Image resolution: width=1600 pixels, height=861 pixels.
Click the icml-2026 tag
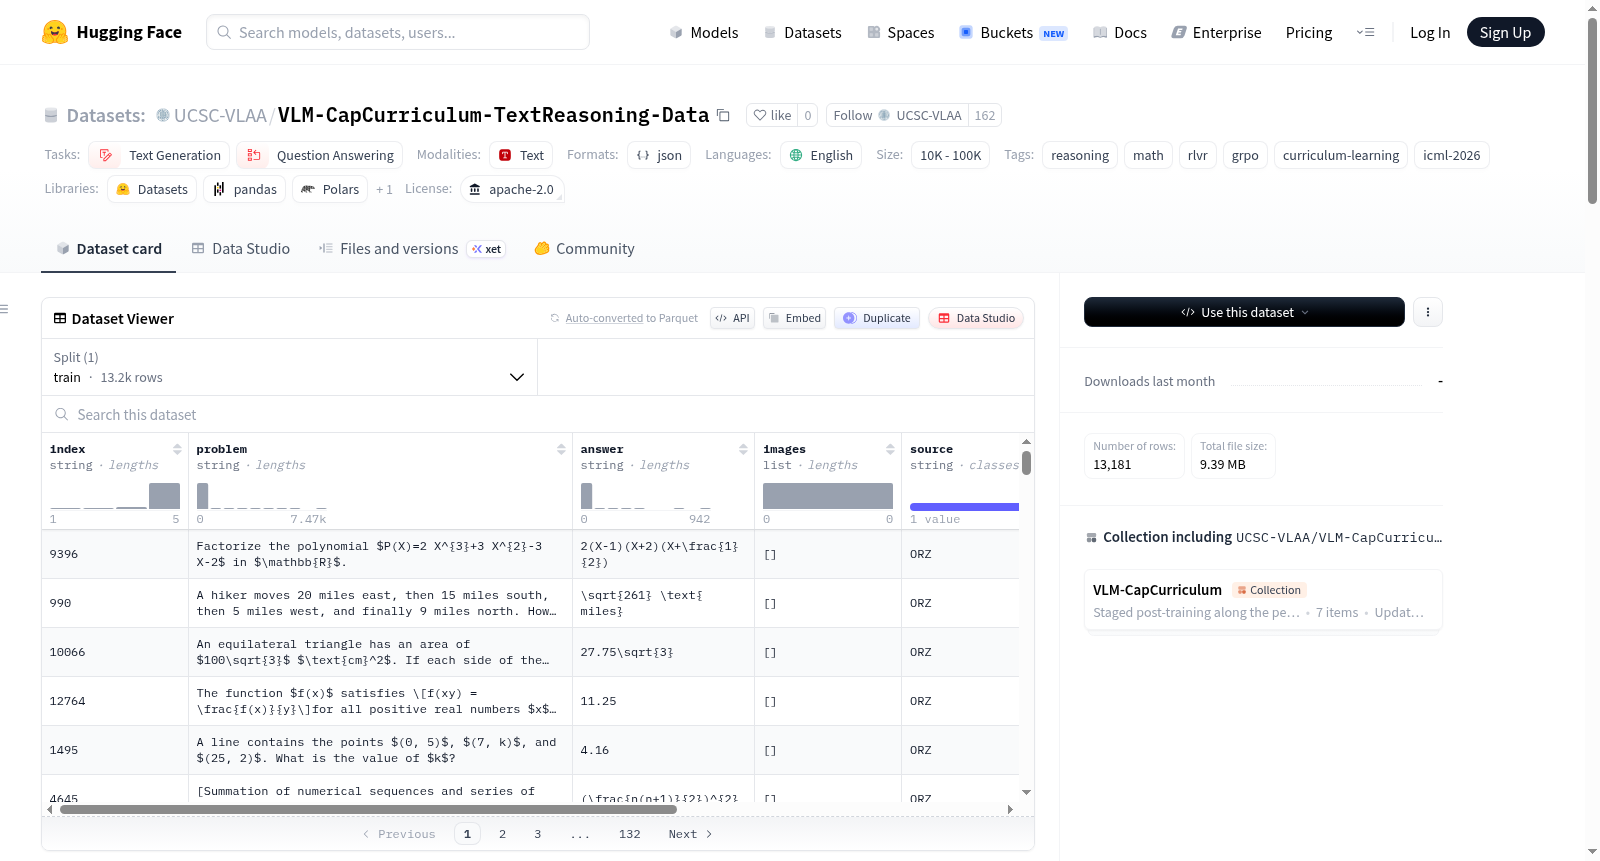[x=1452, y=156]
